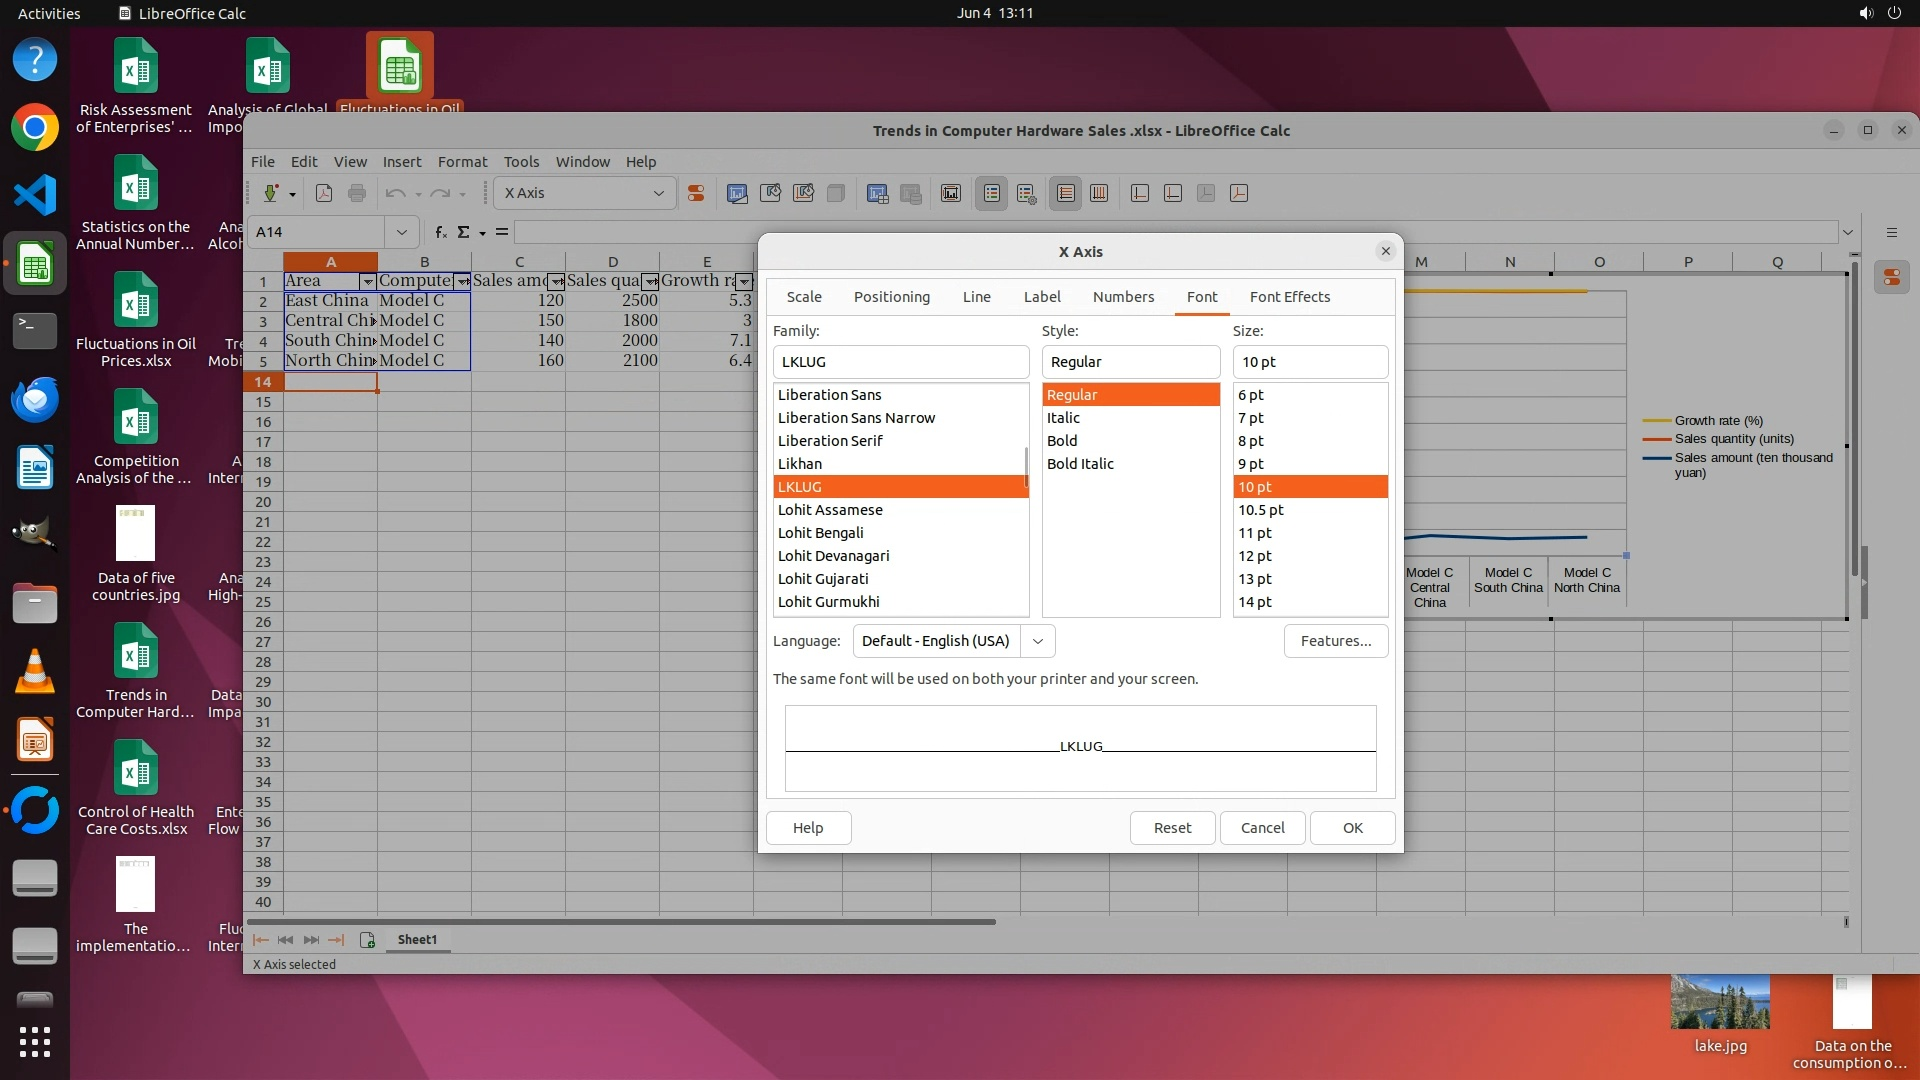Open the Area column filter dropdown
Image resolution: width=1920 pixels, height=1080 pixels.
tap(367, 282)
